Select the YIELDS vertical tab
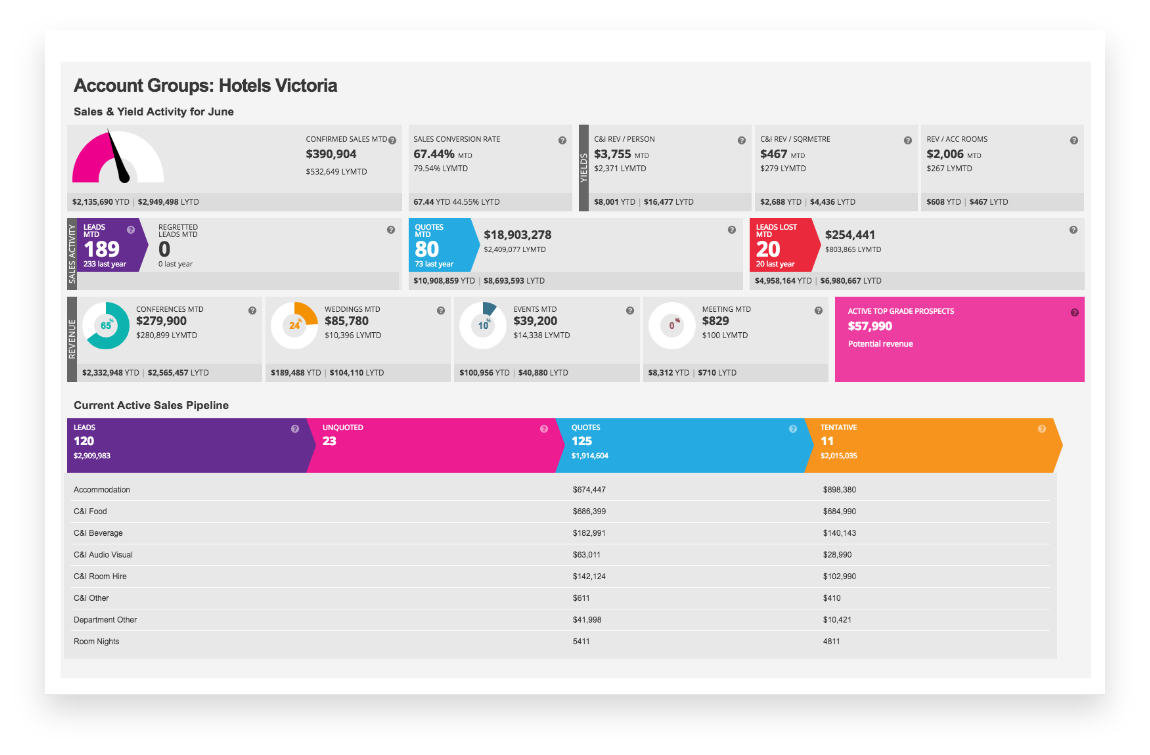Image resolution: width=1150 pixels, height=755 pixels. (x=582, y=165)
